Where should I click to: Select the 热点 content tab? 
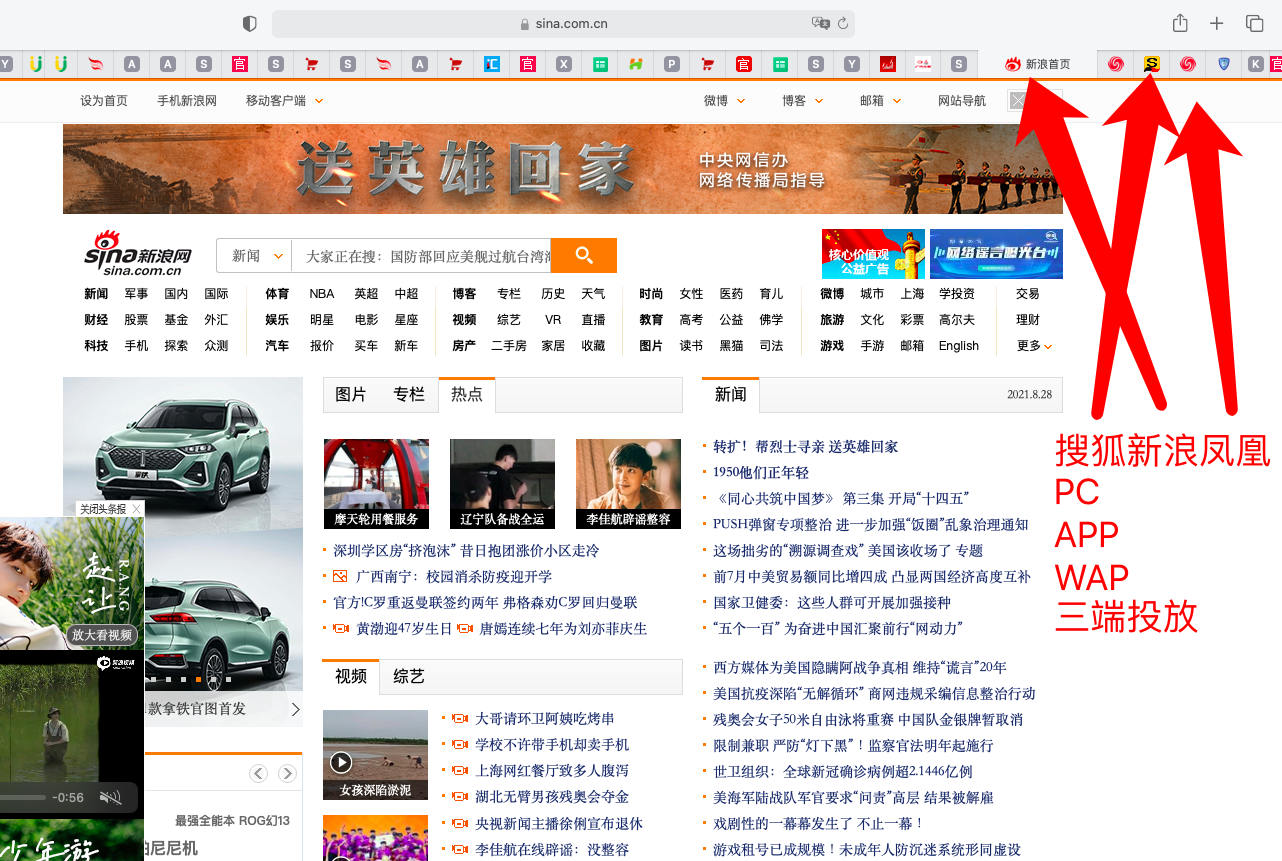467,394
